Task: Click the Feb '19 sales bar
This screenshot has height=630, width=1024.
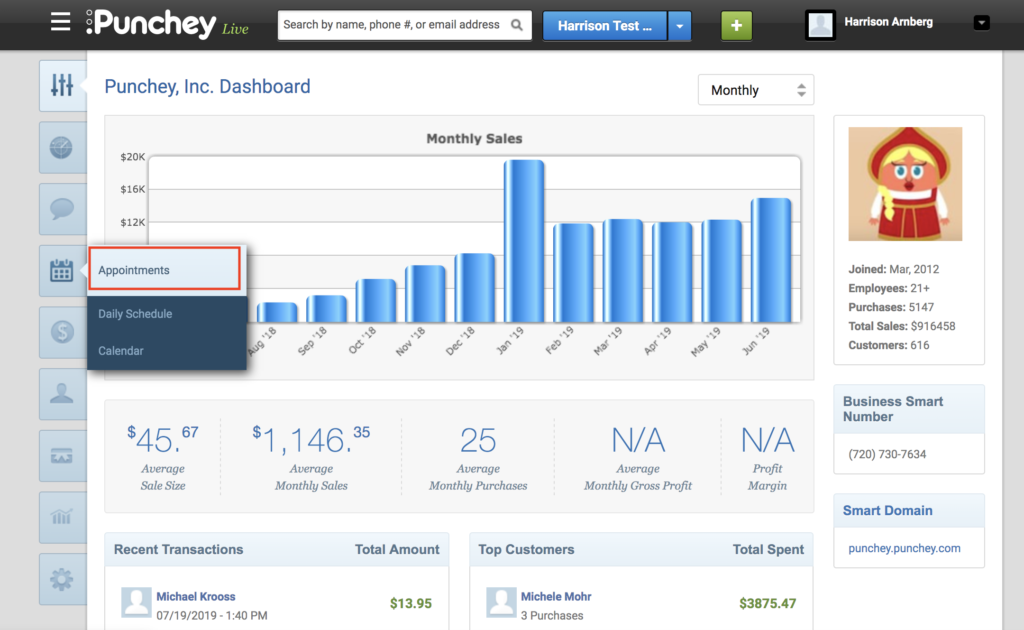Action: pos(573,273)
